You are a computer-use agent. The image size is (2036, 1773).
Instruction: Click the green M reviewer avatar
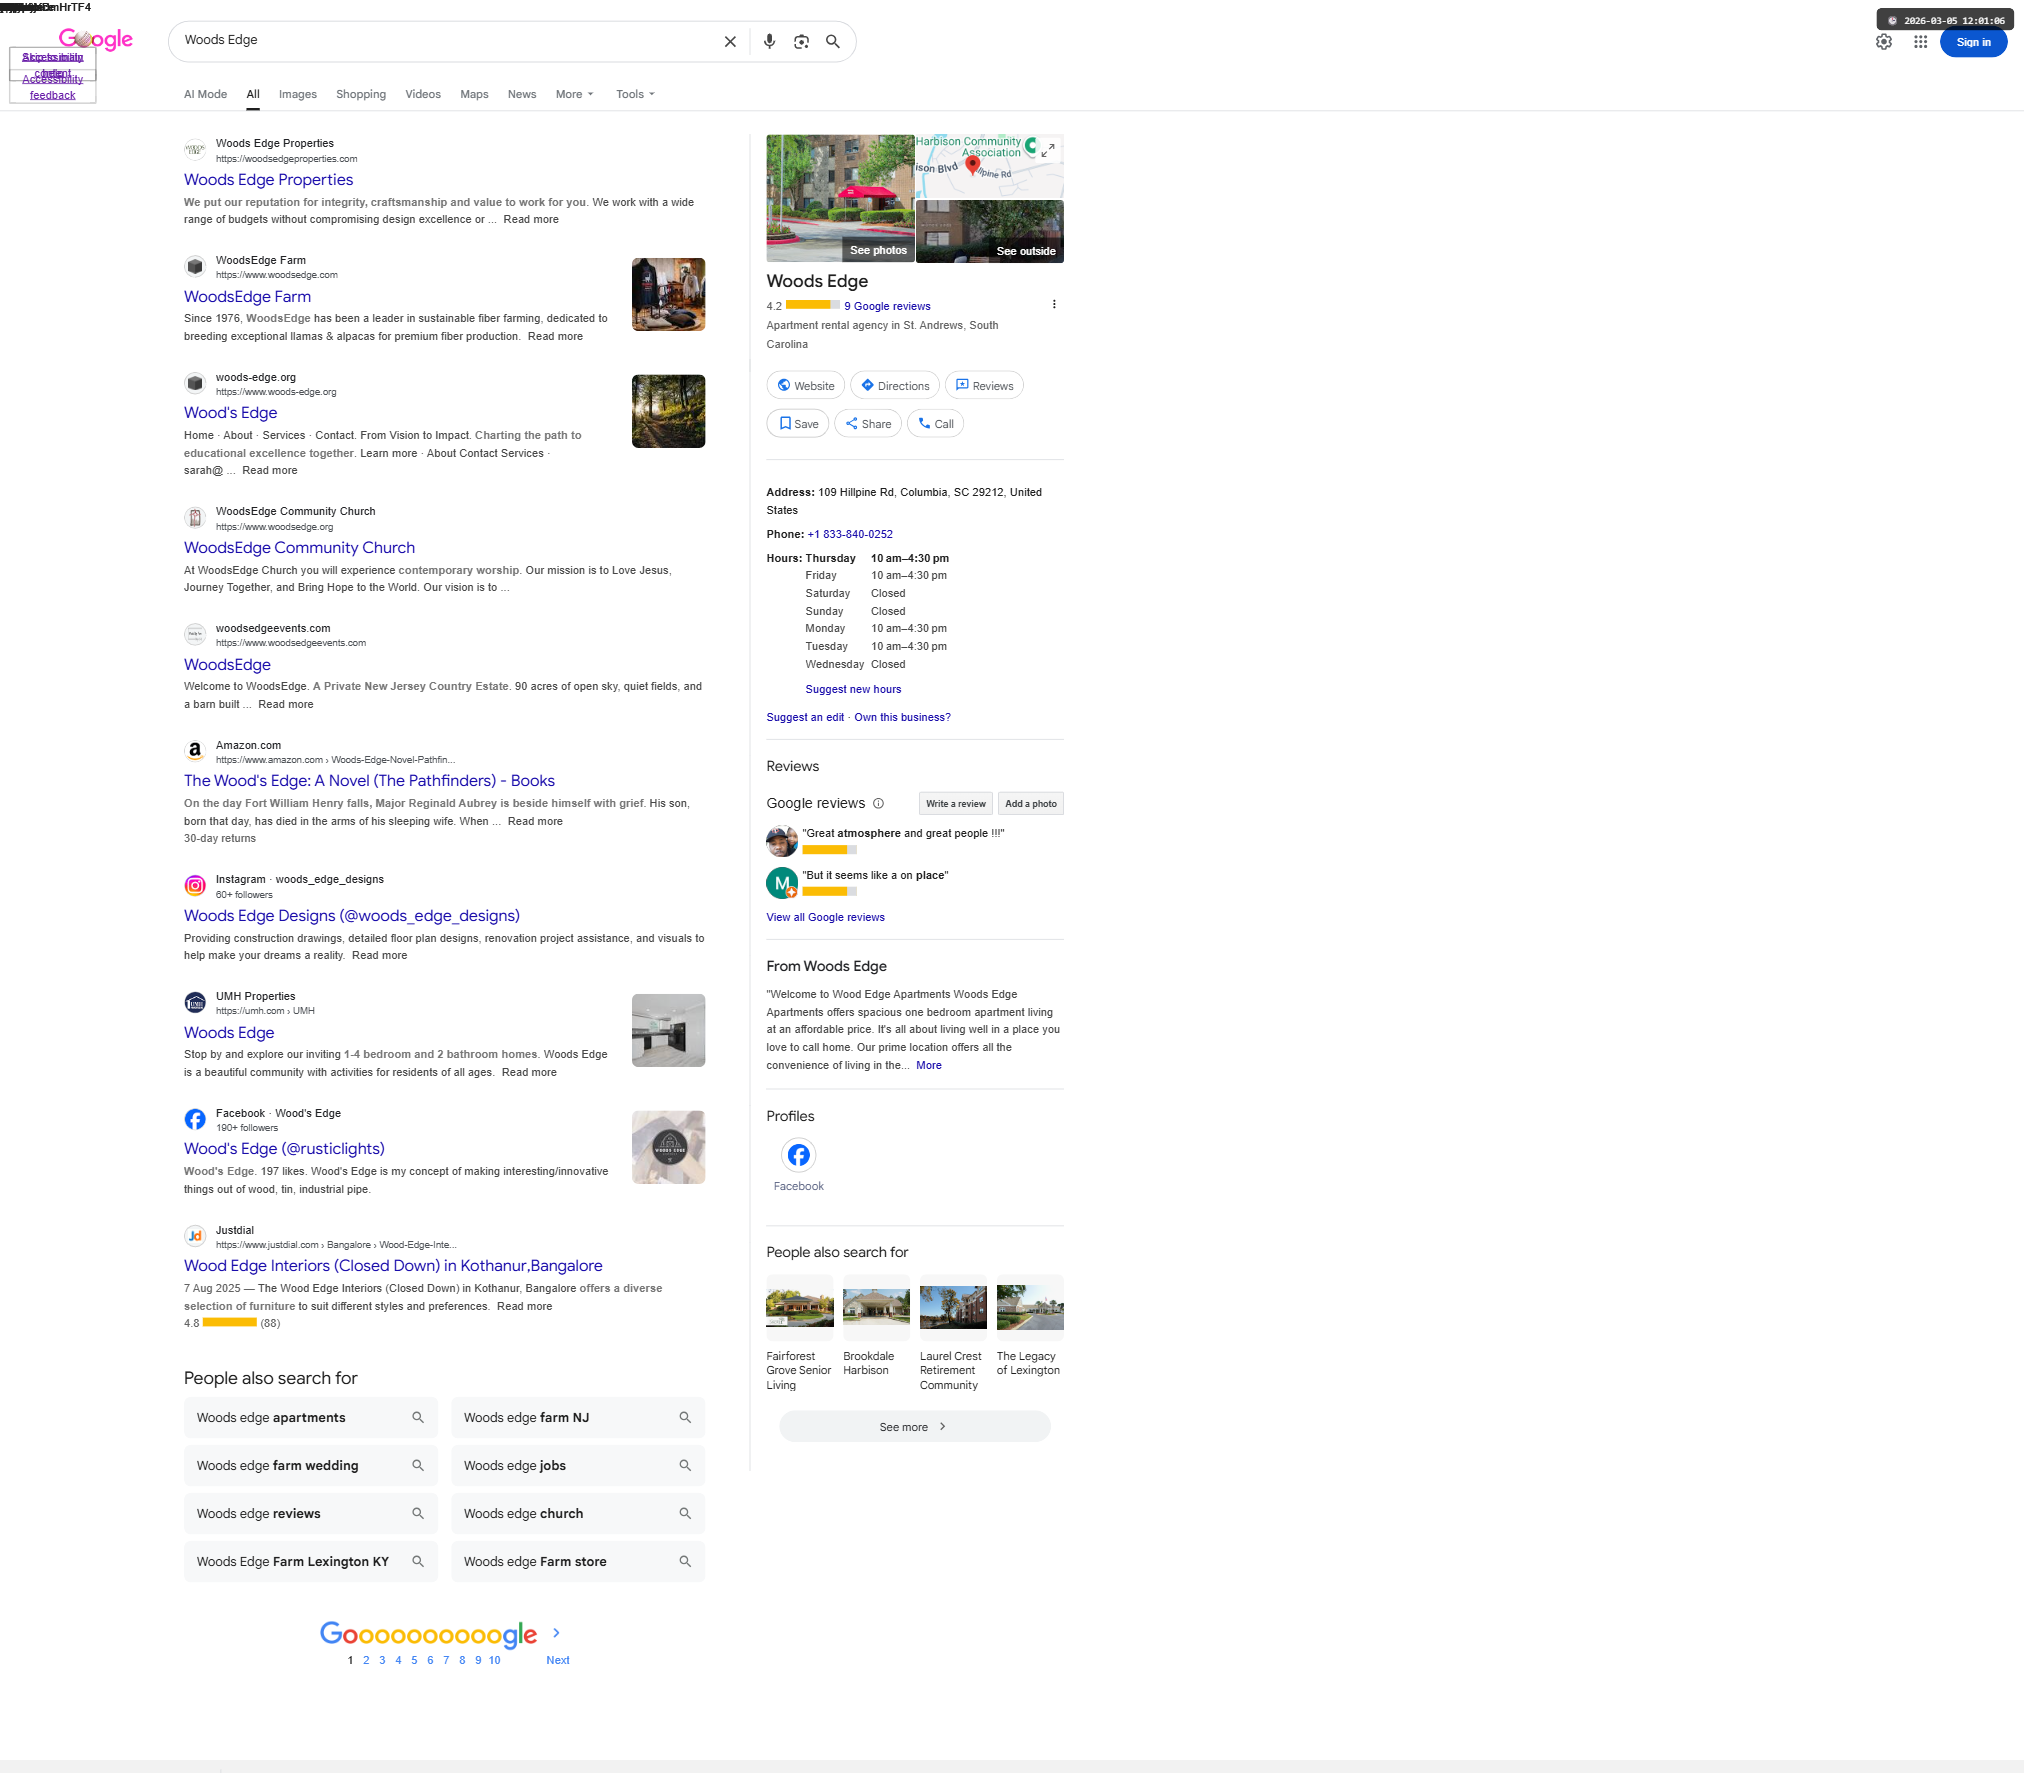782,883
